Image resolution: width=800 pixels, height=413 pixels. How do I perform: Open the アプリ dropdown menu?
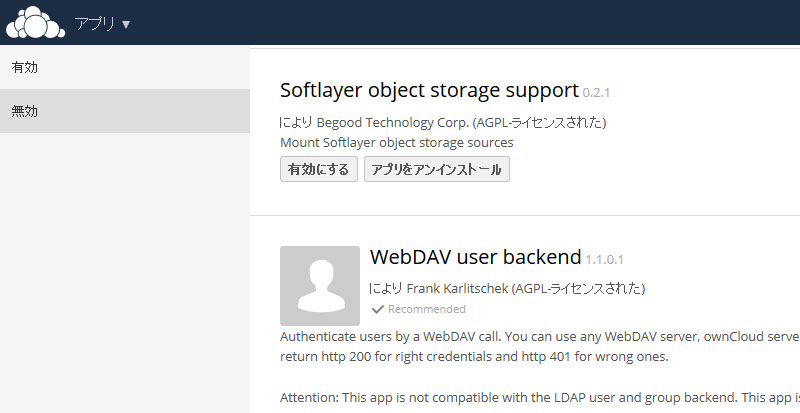tap(102, 23)
